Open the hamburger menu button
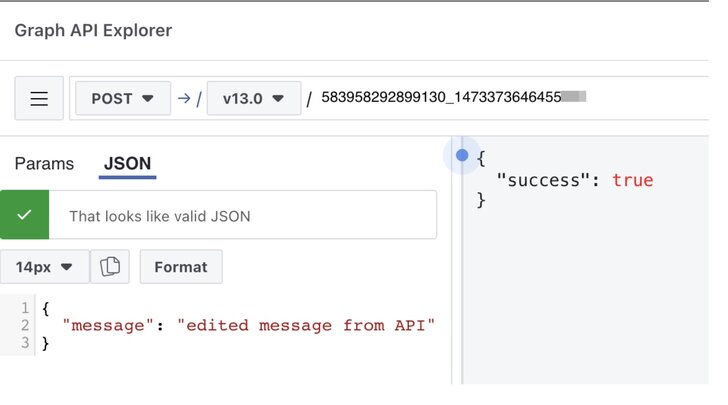The height and width of the screenshot is (405, 728). pos(39,98)
